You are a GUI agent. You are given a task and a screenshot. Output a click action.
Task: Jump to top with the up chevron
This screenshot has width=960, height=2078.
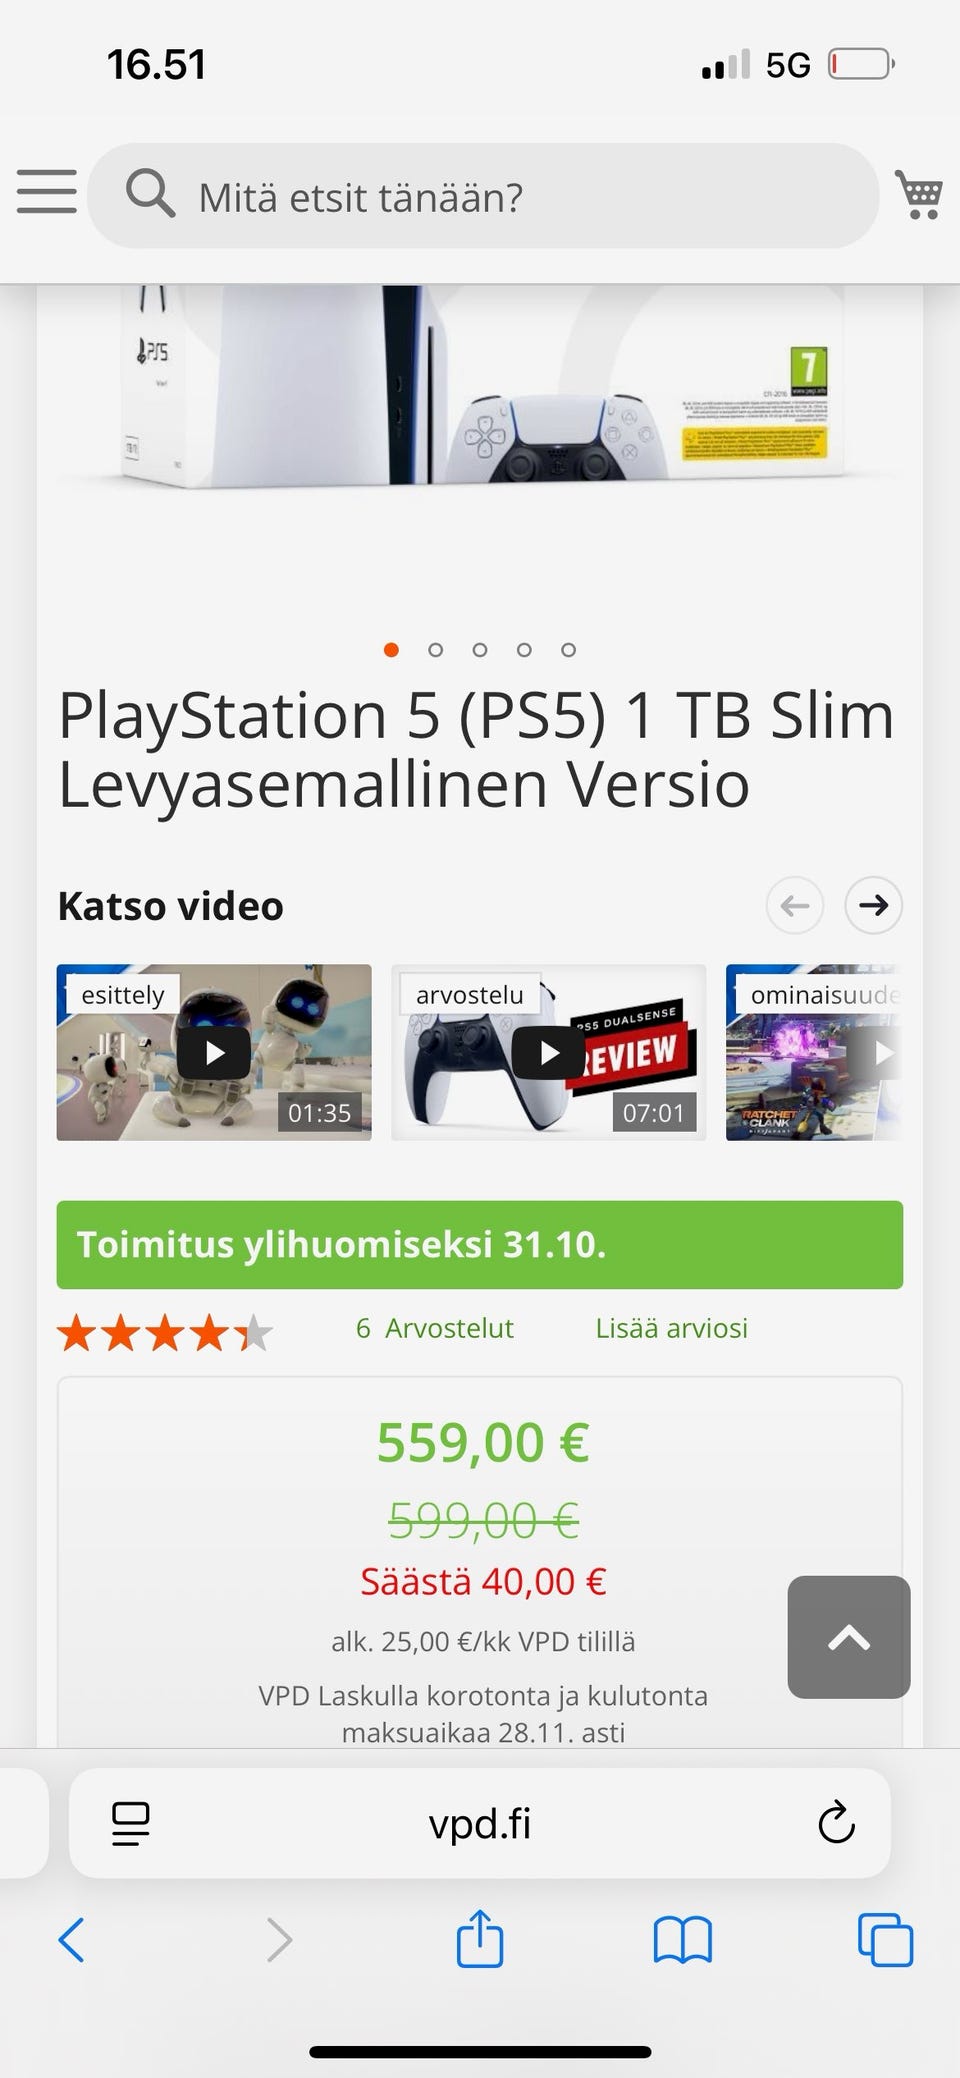pyautogui.click(x=849, y=1637)
